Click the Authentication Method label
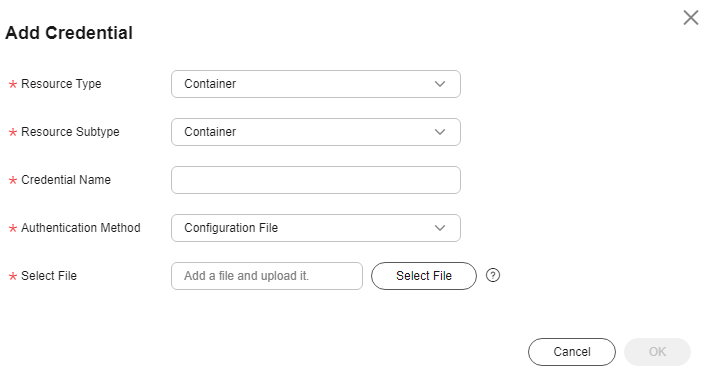The image size is (712, 385). tap(81, 228)
